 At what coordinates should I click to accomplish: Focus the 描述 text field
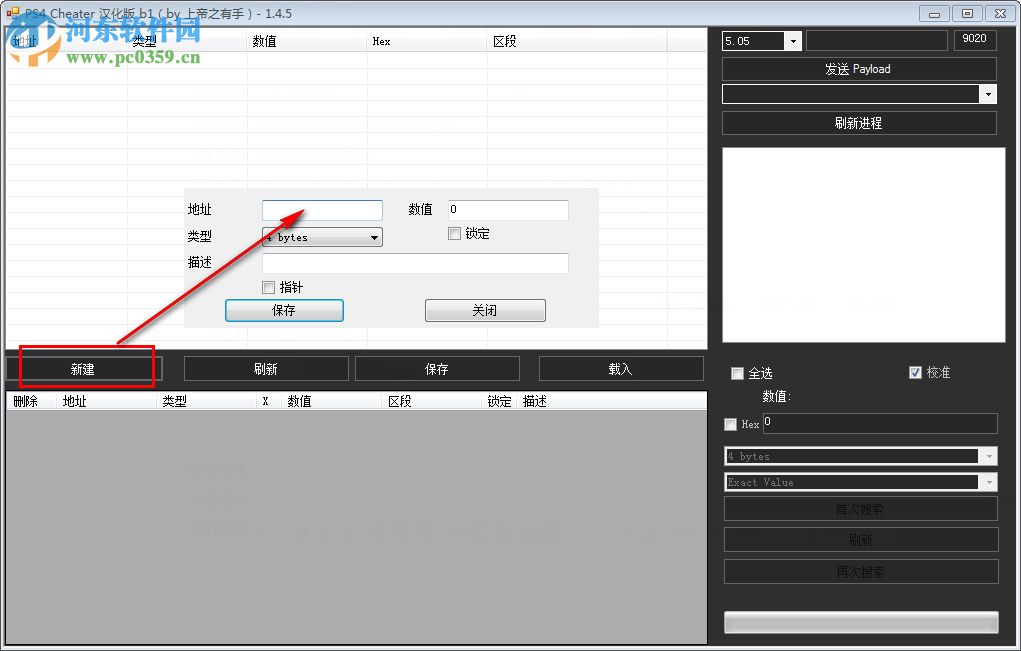(415, 263)
